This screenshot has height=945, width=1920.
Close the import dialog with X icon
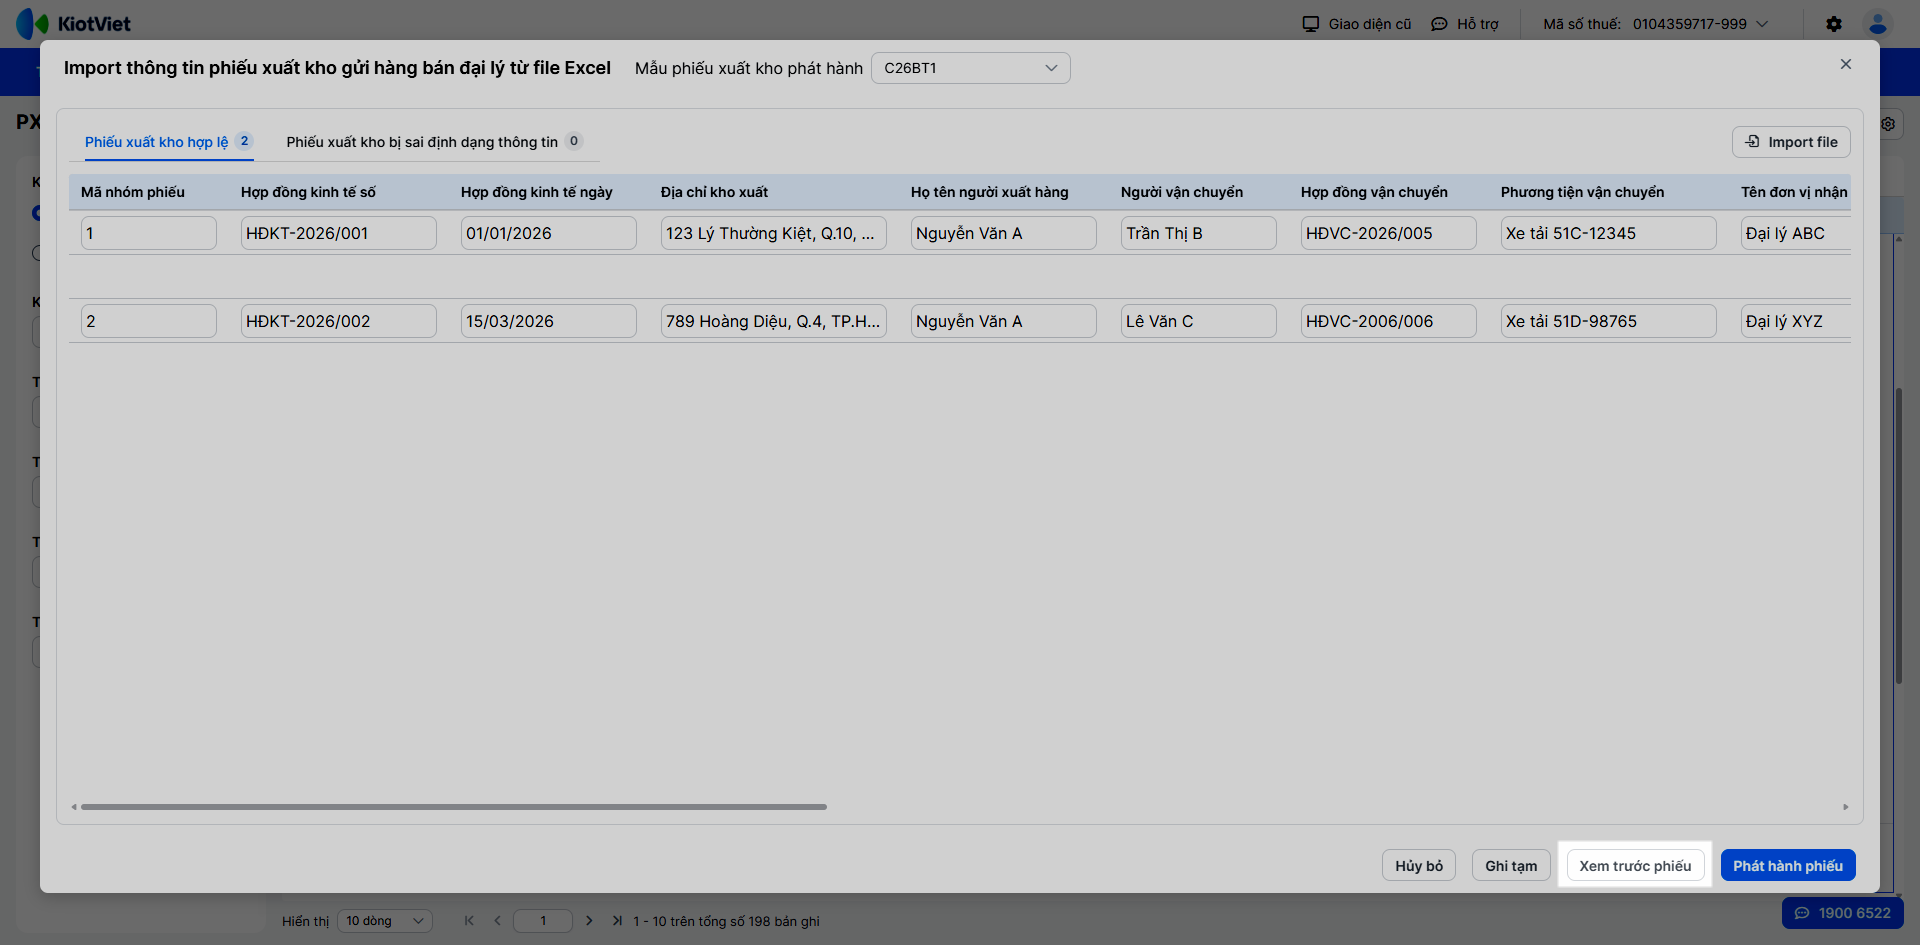[x=1846, y=64]
